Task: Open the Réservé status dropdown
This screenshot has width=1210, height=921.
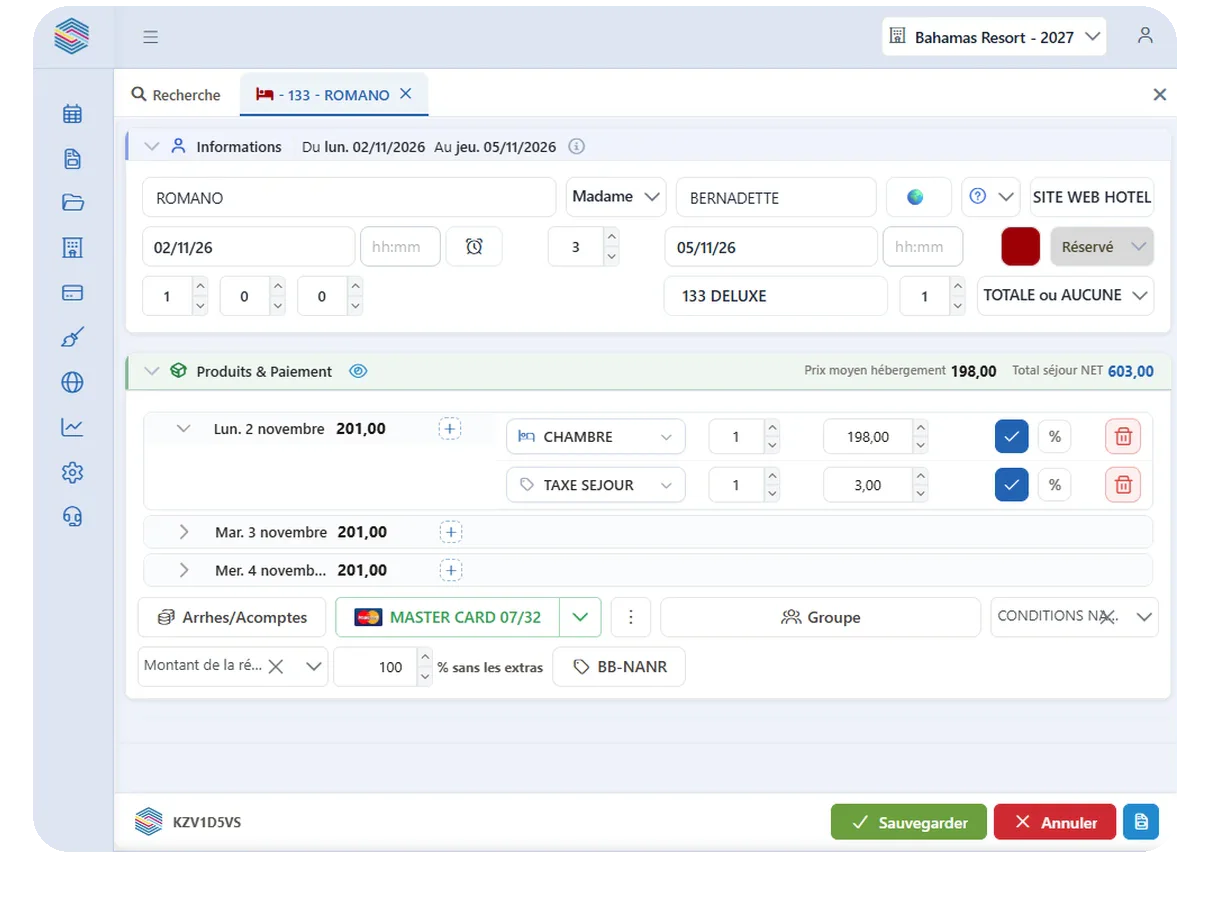Action: click(1102, 247)
